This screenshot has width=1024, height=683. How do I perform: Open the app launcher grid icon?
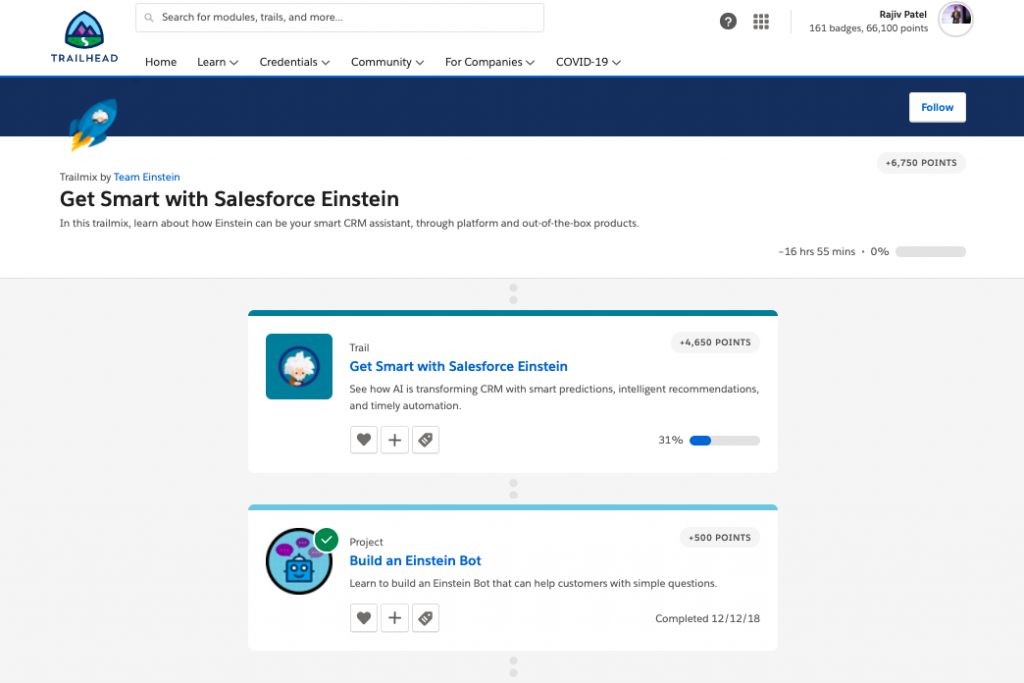[x=761, y=21]
